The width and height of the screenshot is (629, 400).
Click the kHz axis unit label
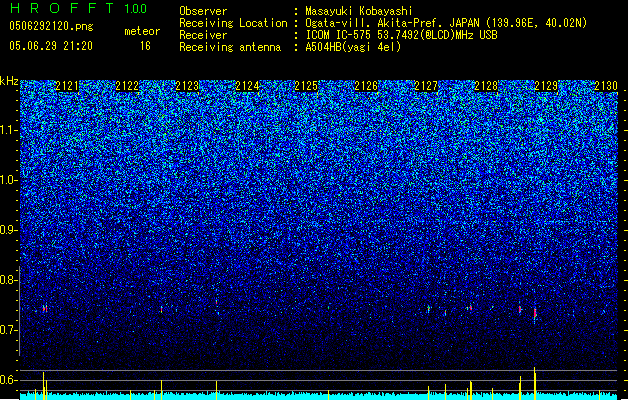(x=9, y=81)
